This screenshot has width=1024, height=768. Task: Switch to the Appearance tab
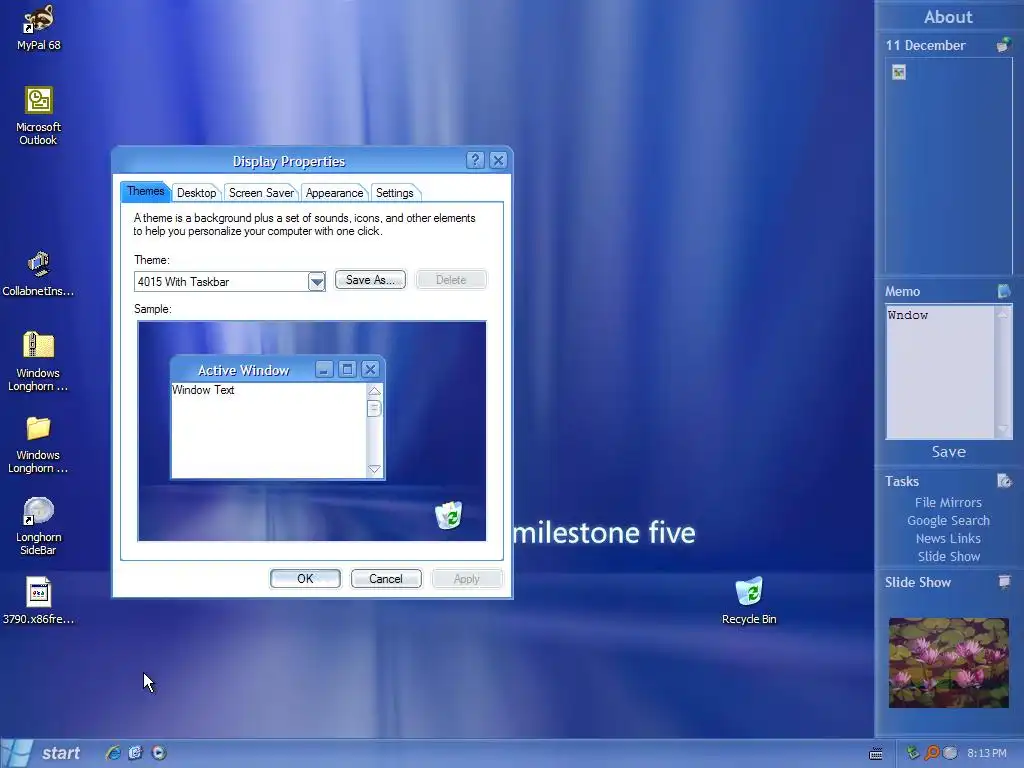tap(334, 193)
